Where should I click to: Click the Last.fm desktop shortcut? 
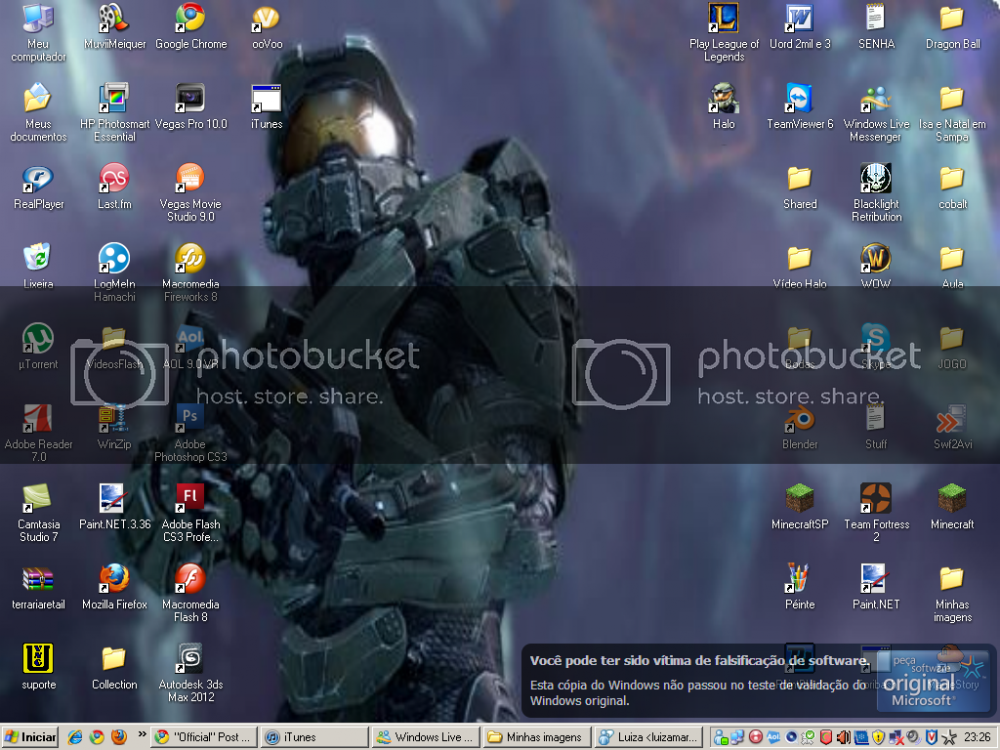[x=115, y=187]
